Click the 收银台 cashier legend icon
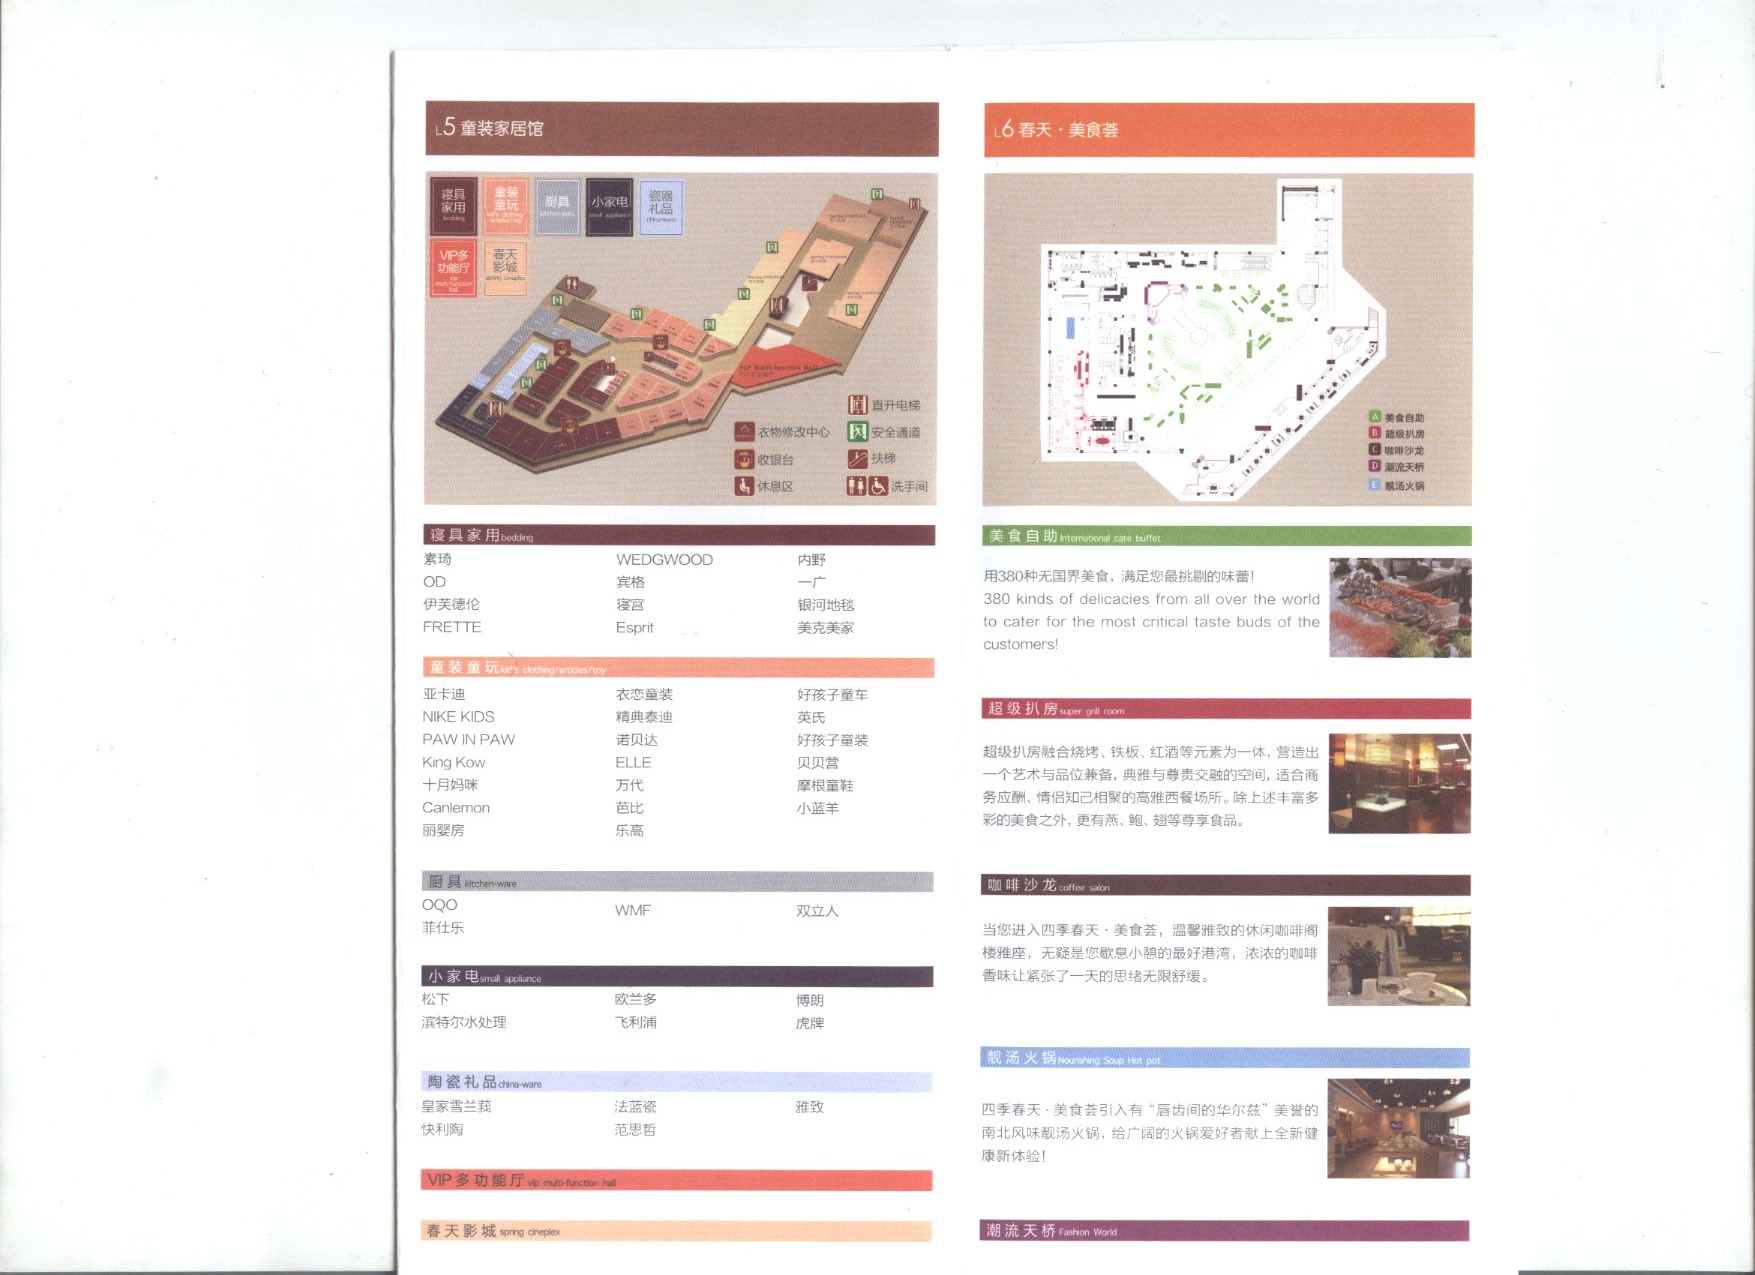The width and height of the screenshot is (1755, 1275). click(744, 459)
